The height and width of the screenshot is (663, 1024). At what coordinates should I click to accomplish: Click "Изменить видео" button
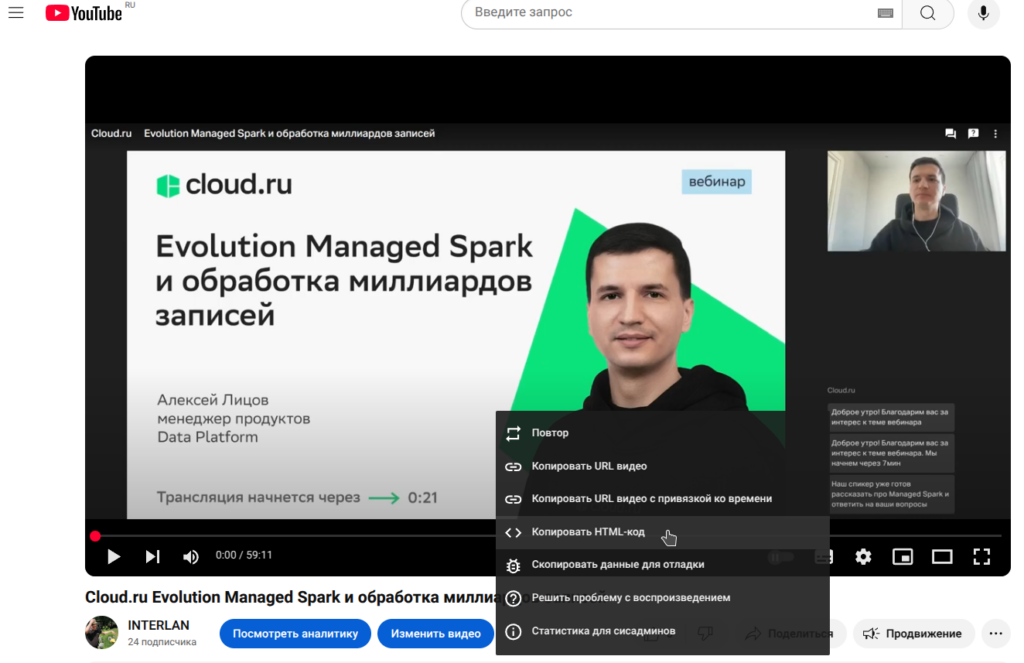(x=435, y=633)
